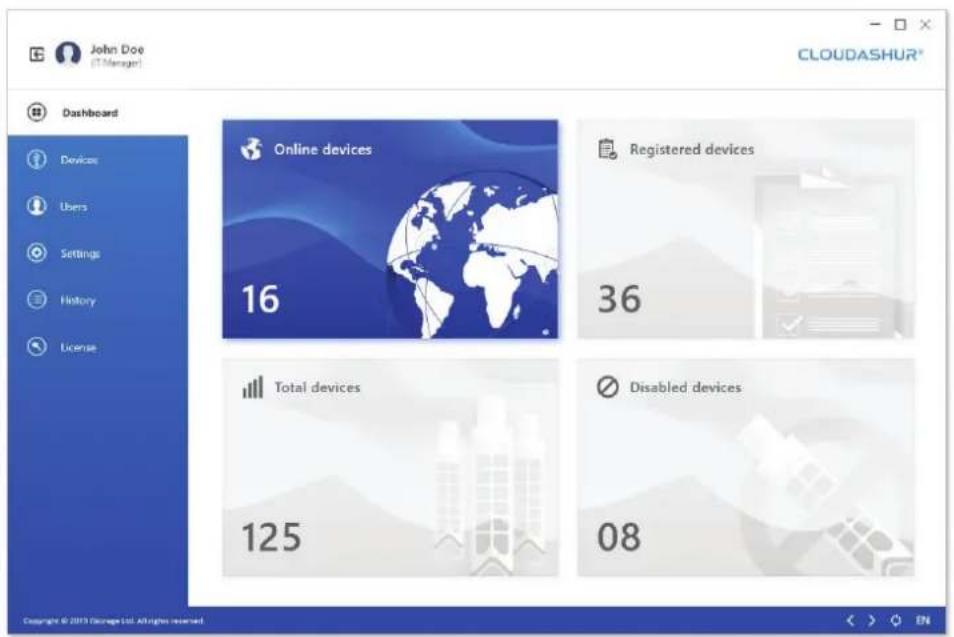
Task: Click the Settings gear icon in sidebar
Action: (x=37, y=253)
